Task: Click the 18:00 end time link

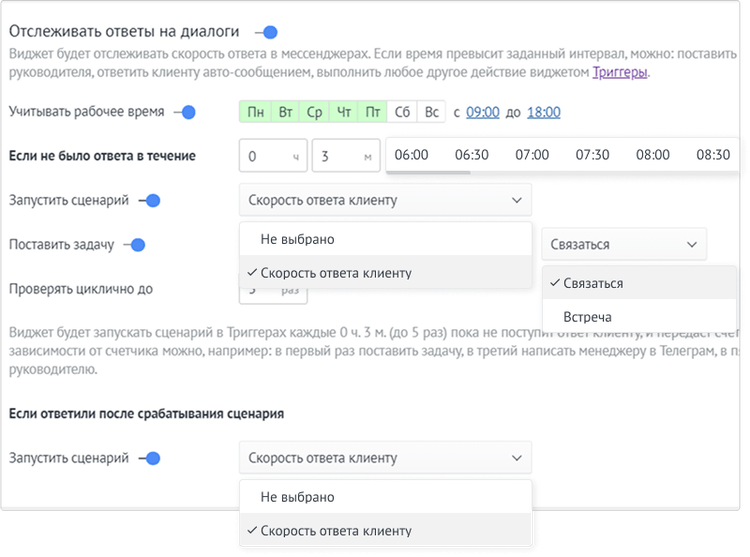Action: coord(543,112)
